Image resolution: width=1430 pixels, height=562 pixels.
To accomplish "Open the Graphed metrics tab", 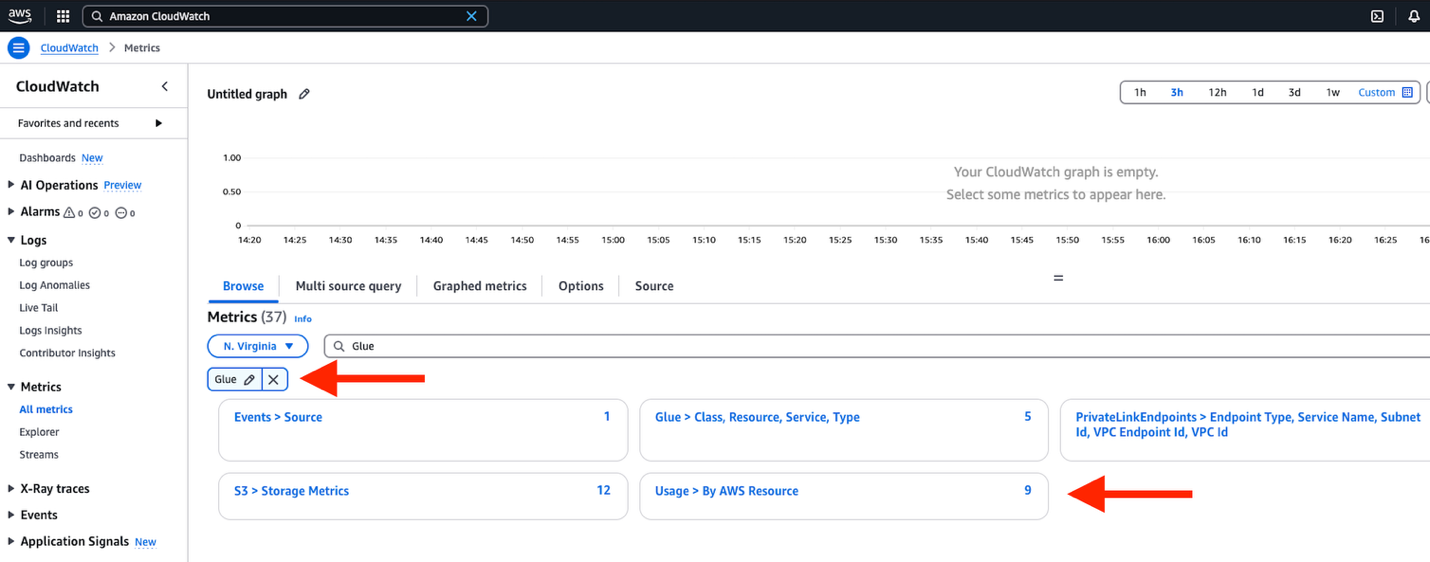I will (480, 286).
